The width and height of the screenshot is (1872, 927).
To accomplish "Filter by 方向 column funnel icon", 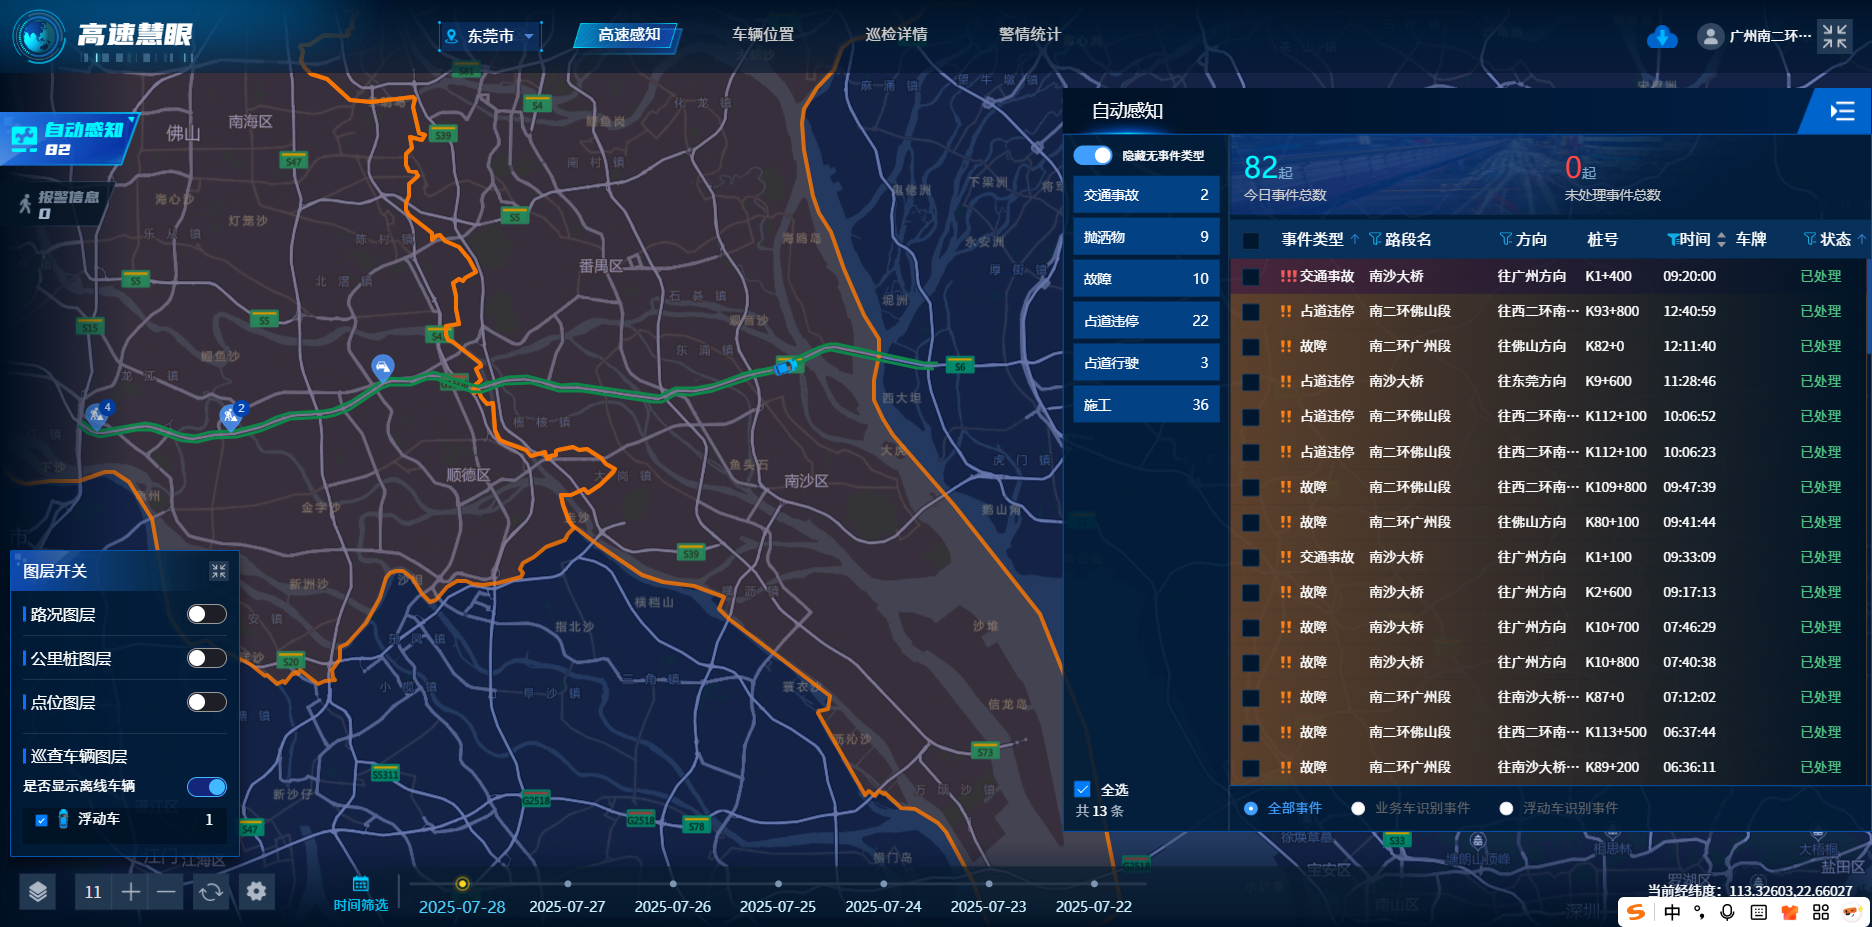I will point(1506,239).
